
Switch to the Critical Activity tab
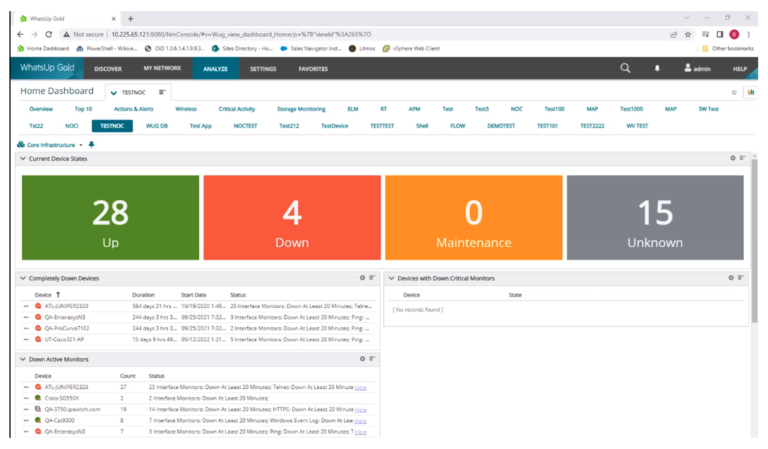click(x=237, y=108)
